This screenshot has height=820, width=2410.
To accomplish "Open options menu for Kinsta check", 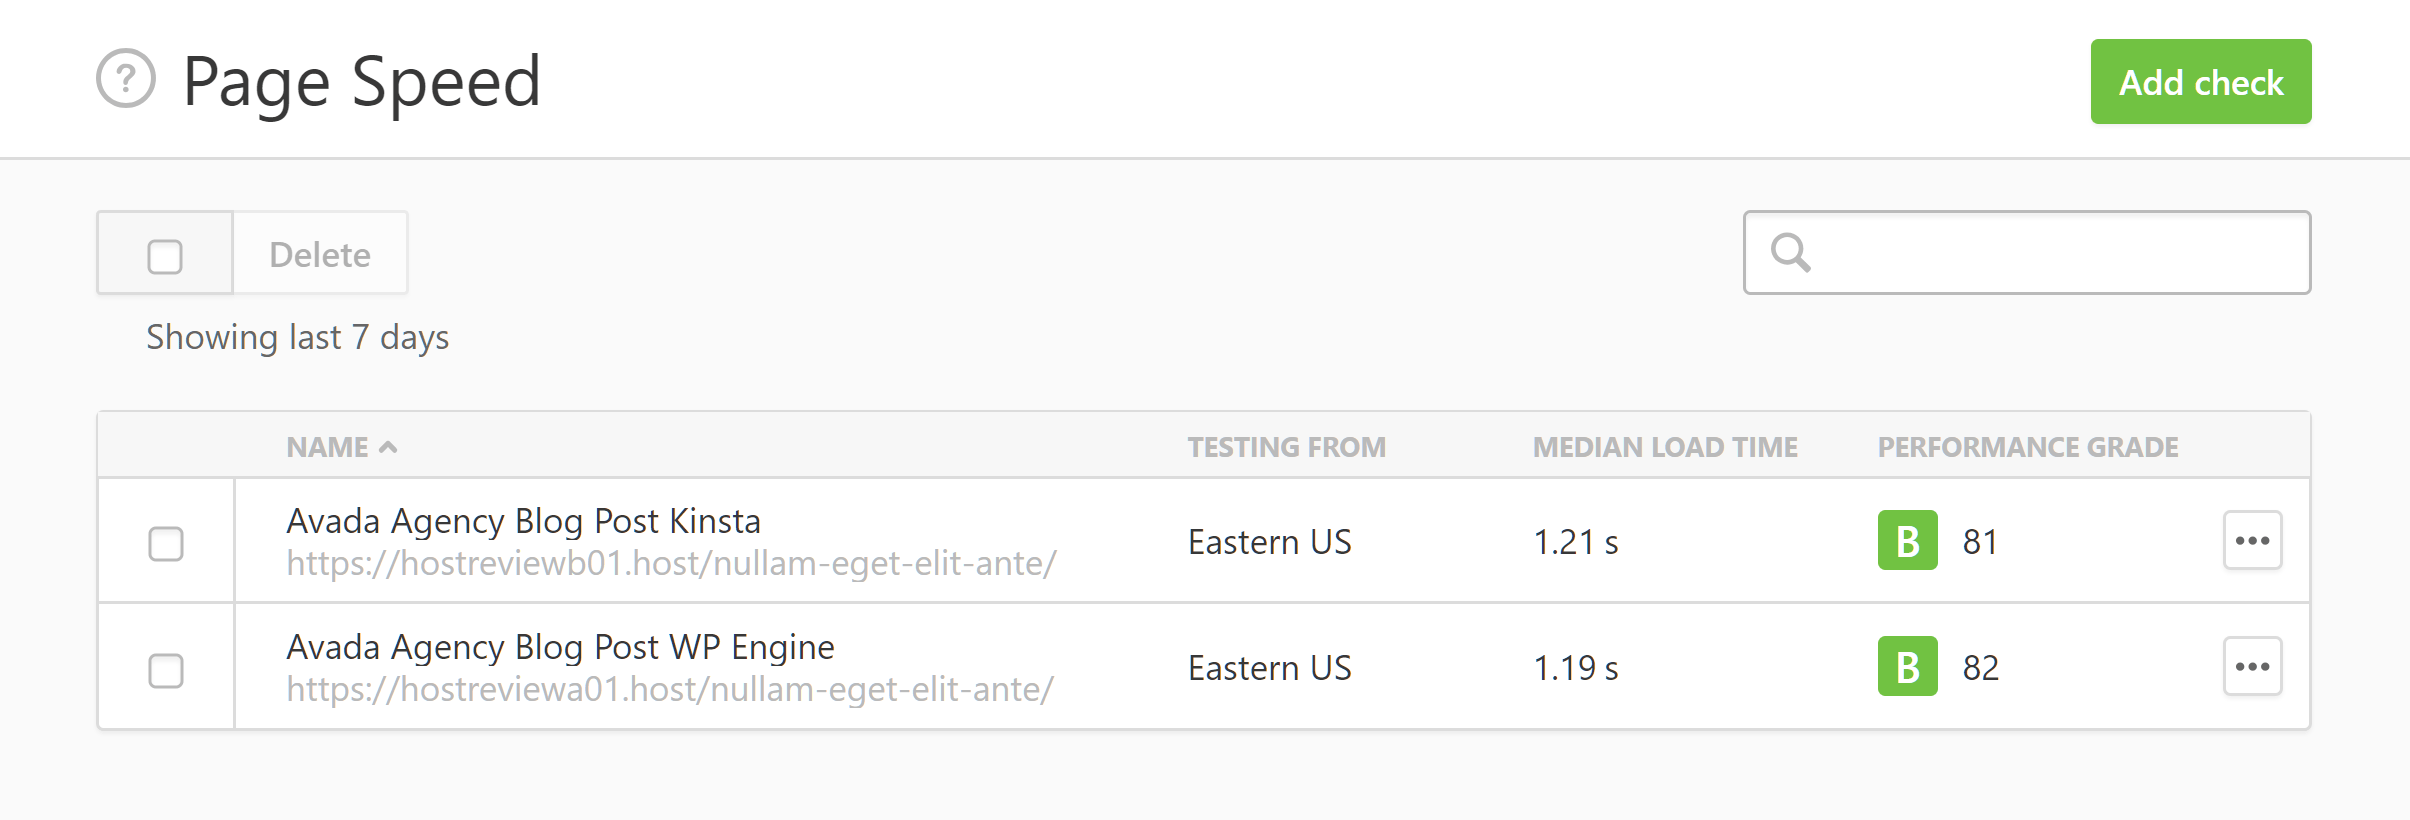I will click(x=2252, y=540).
